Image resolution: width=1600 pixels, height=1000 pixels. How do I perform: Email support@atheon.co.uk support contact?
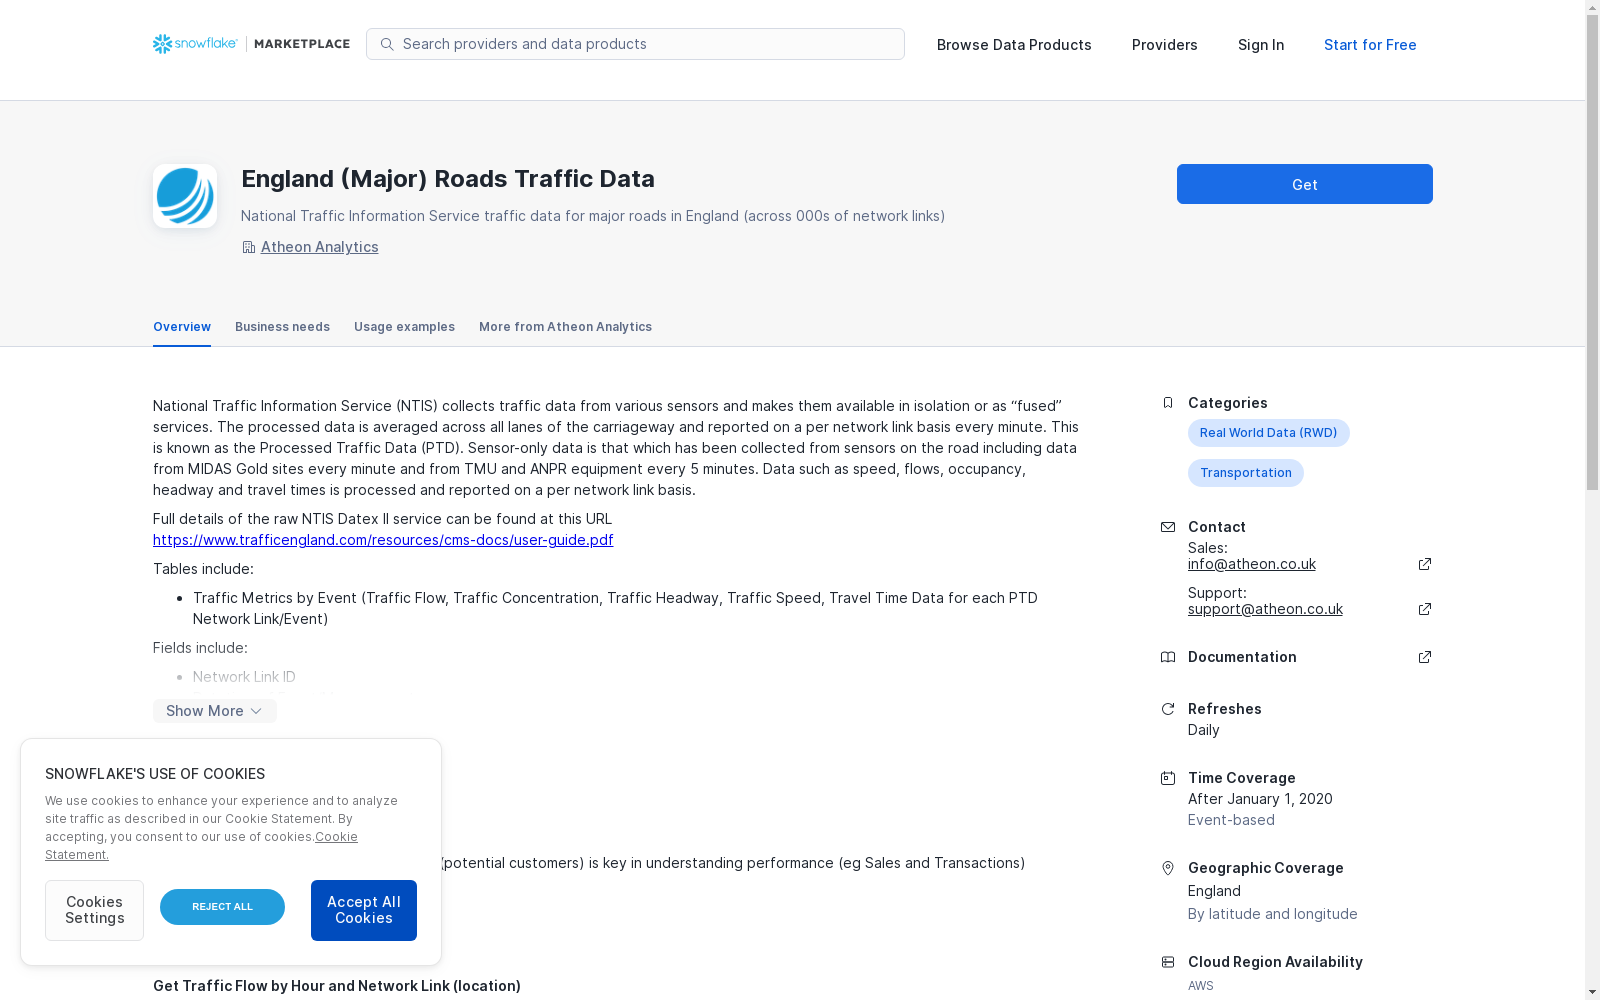click(x=1265, y=609)
